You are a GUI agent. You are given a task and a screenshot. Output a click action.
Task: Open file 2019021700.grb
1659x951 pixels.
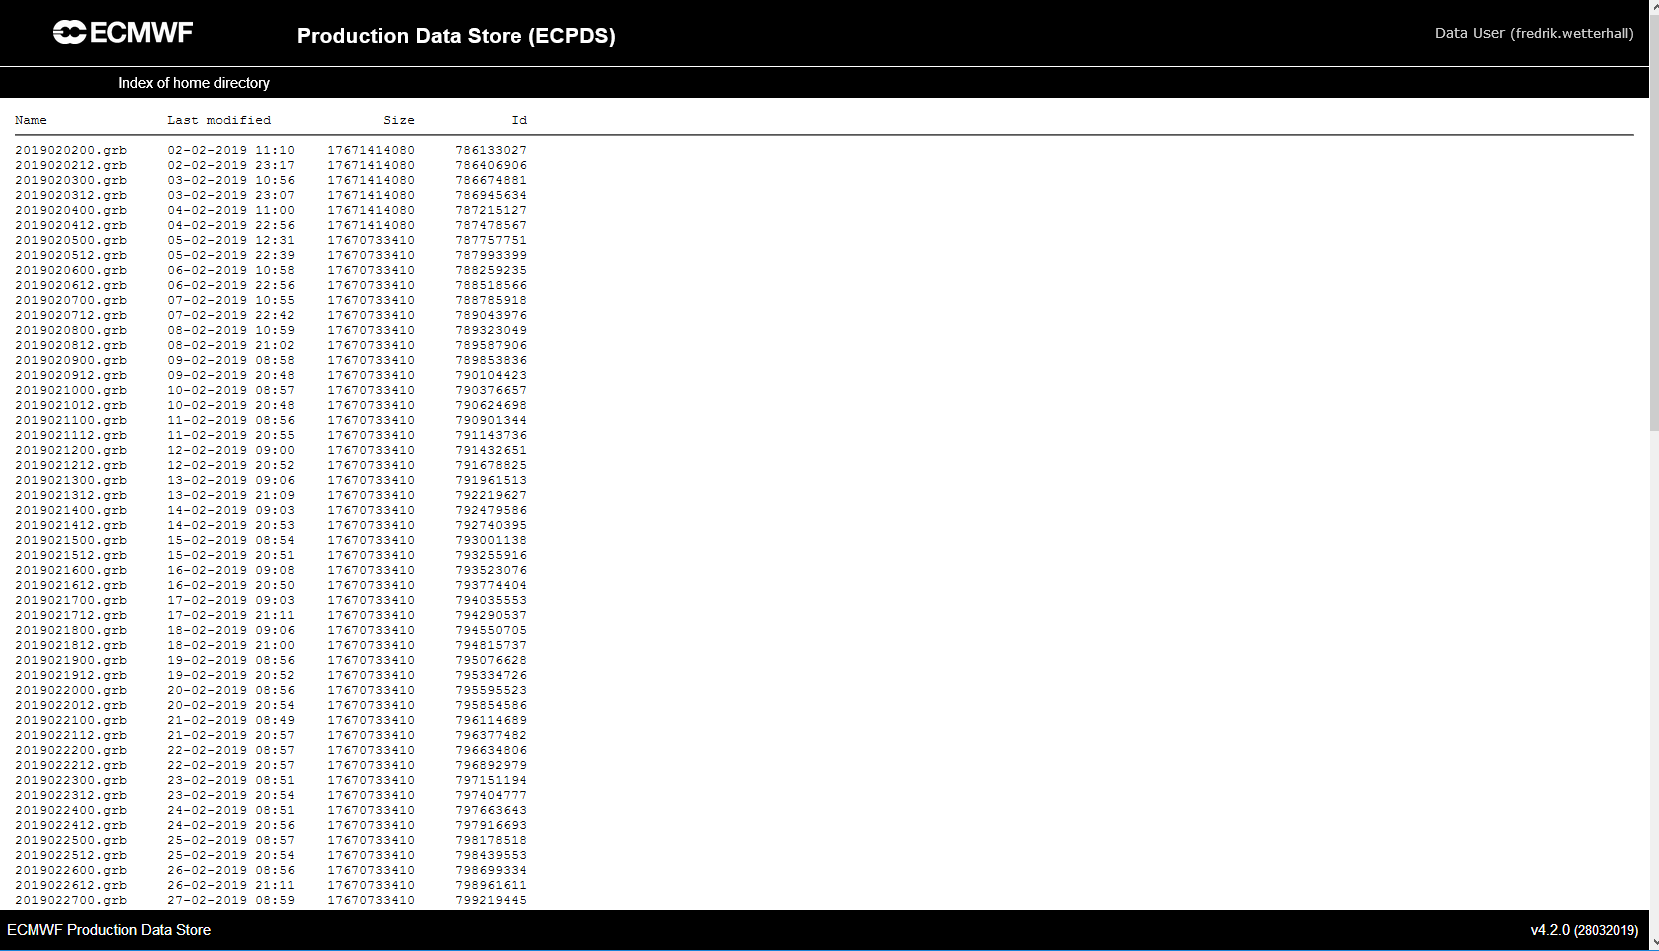pyautogui.click(x=71, y=600)
